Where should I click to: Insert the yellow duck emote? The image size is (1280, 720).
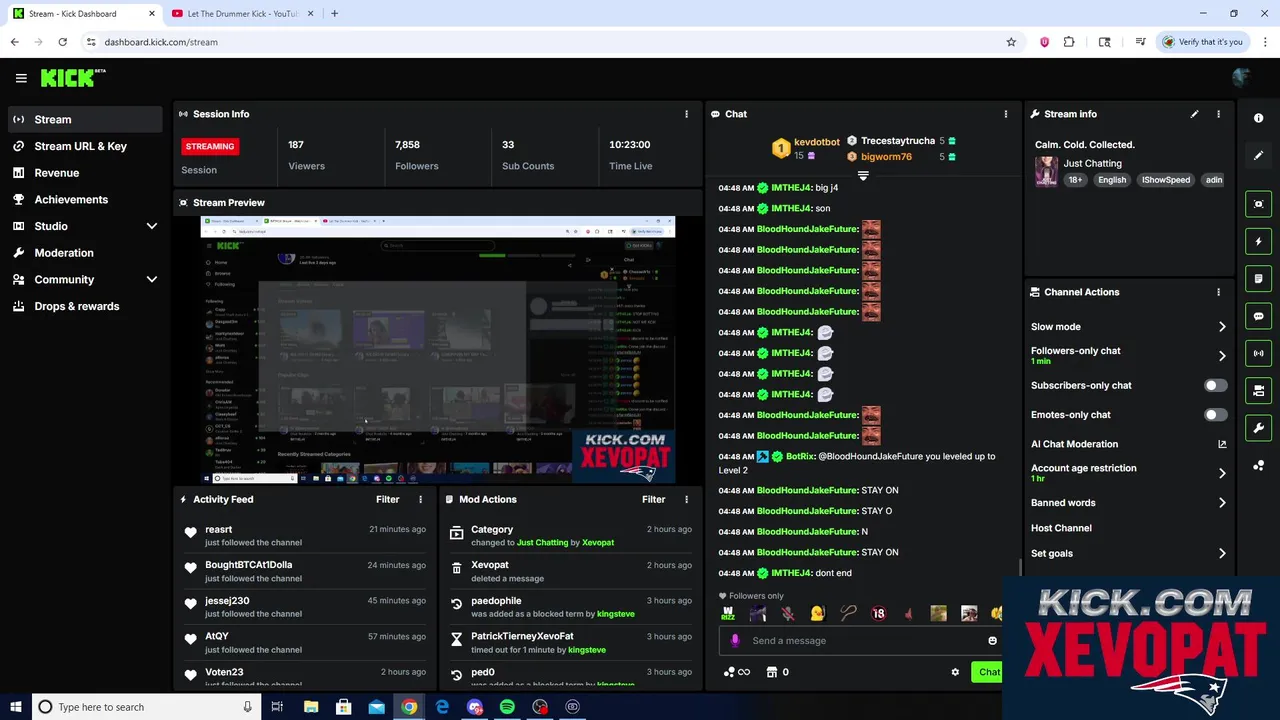tap(818, 613)
